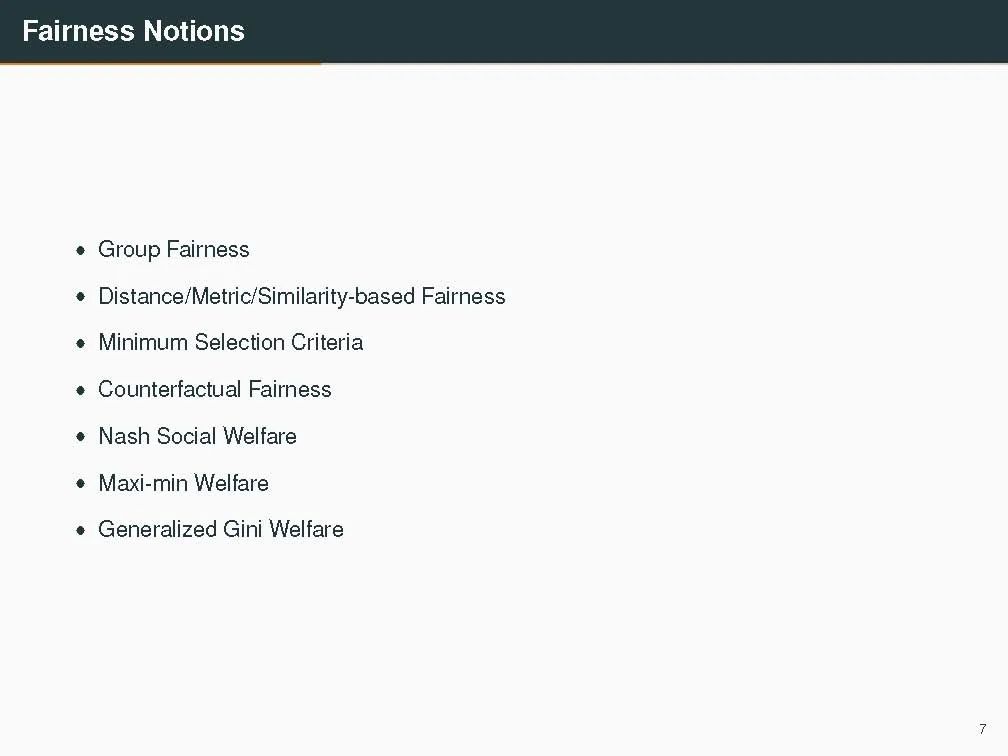The height and width of the screenshot is (756, 1008).
Task: Click the bullet marker before Counterfactual Fairness
Action: point(80,390)
